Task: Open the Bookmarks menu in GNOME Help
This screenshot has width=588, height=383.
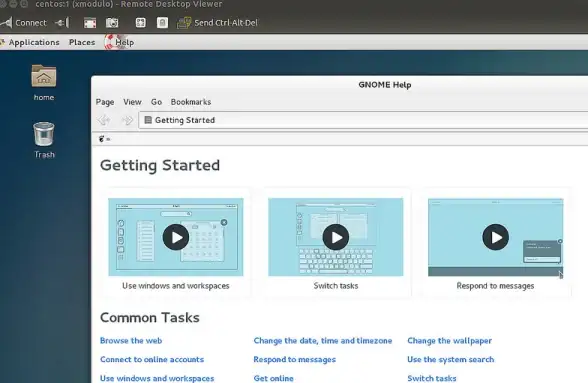Action: pyautogui.click(x=191, y=102)
